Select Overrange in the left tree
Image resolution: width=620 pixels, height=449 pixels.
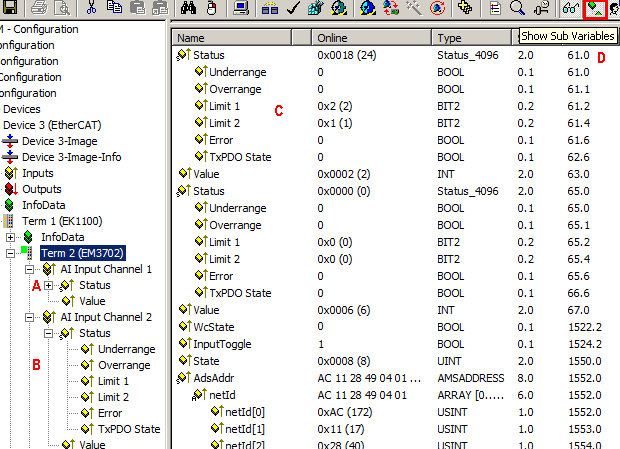(x=124, y=365)
